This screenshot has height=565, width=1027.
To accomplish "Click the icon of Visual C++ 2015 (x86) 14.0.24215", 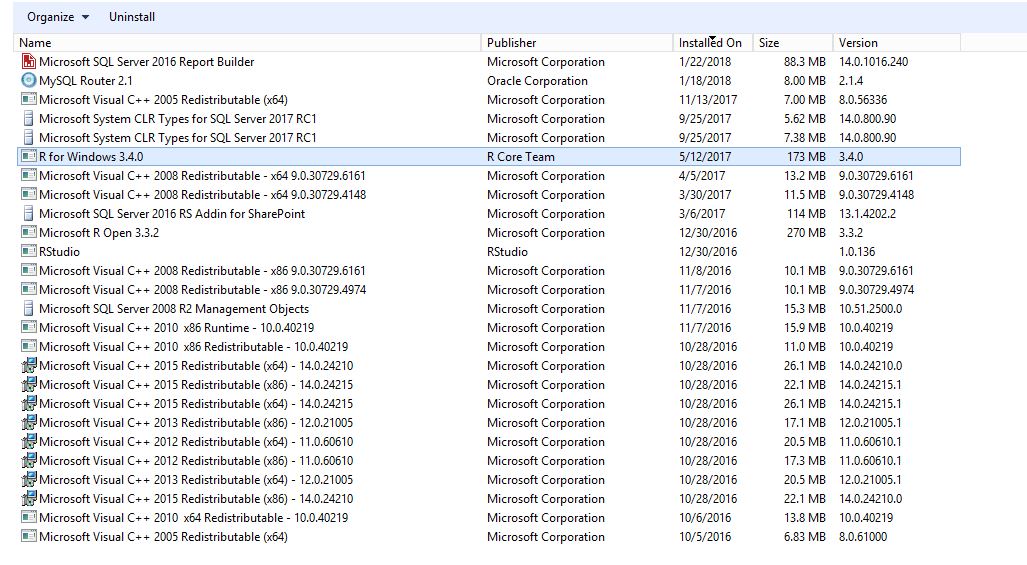I will pyautogui.click(x=28, y=384).
